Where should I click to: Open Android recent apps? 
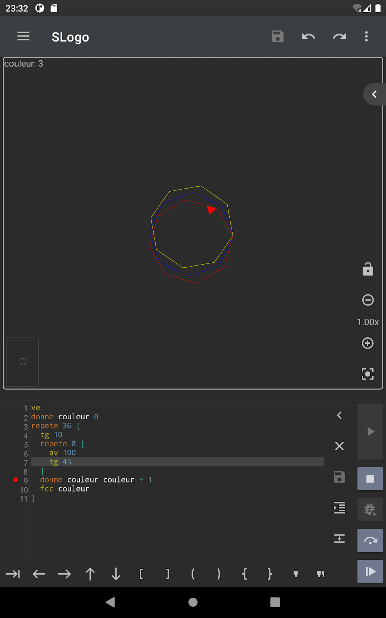(x=275, y=602)
